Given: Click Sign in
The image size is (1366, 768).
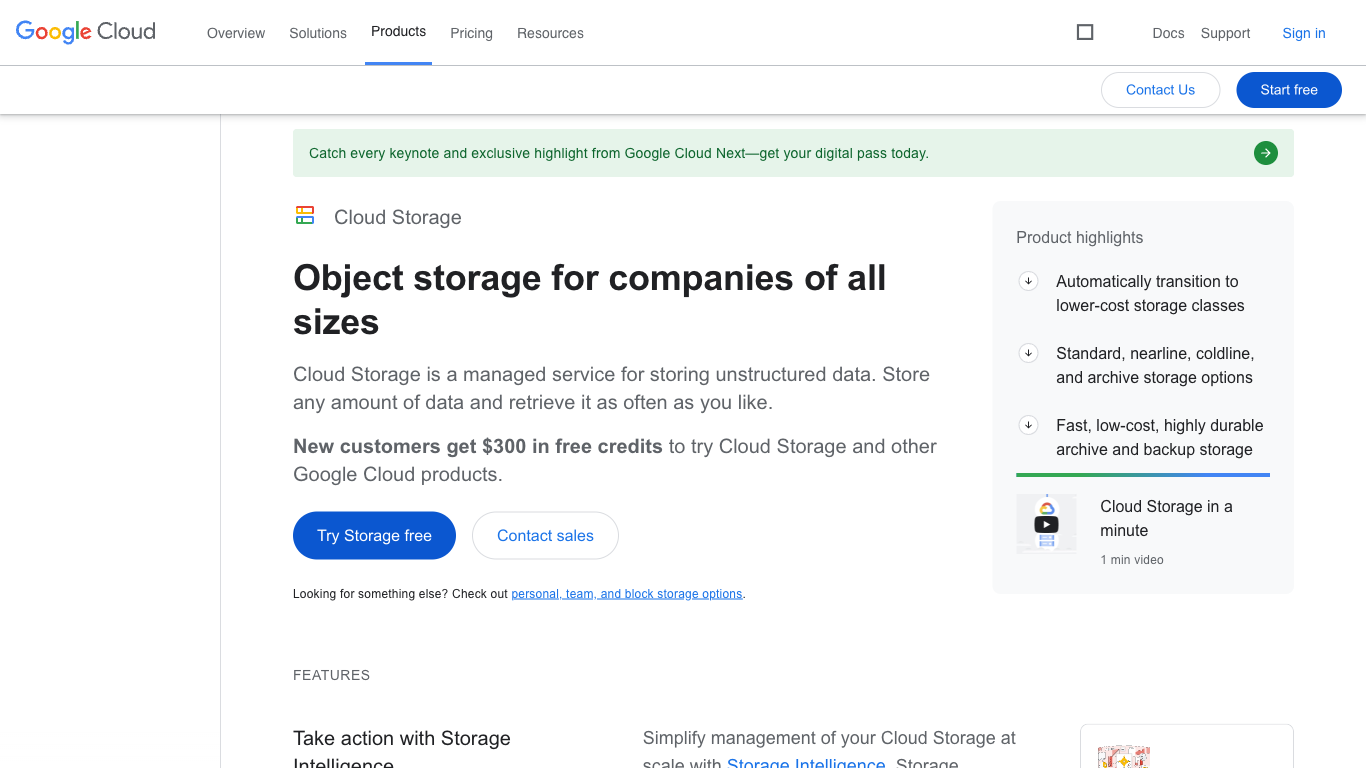Looking at the screenshot, I should 1304,33.
